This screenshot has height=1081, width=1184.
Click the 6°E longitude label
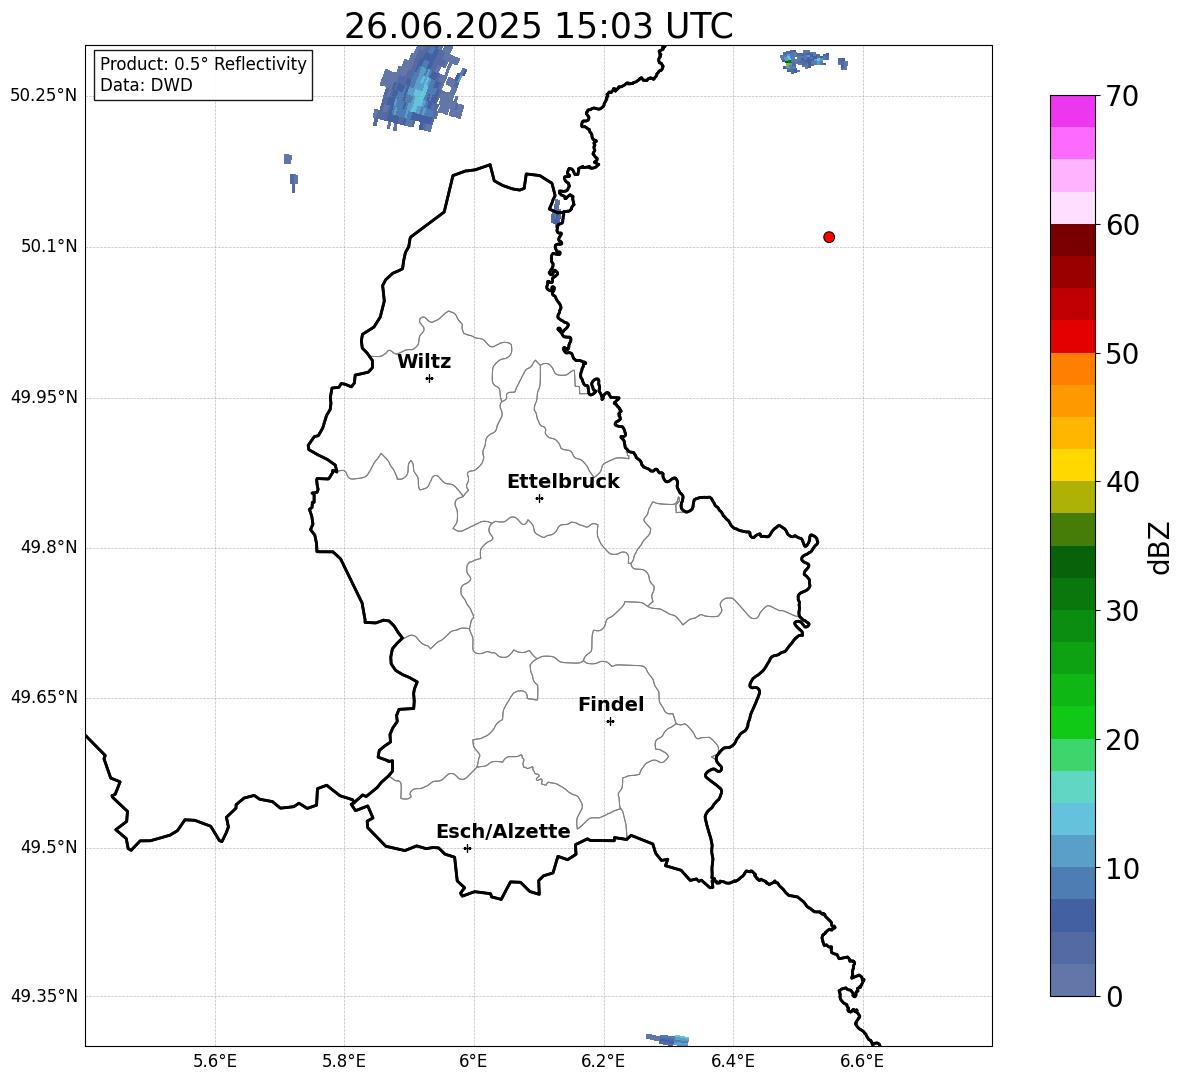click(x=473, y=1061)
